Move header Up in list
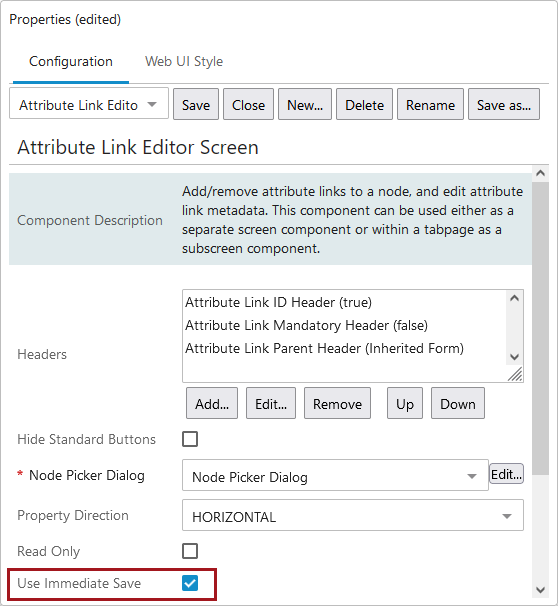The image size is (558, 606). pos(405,403)
